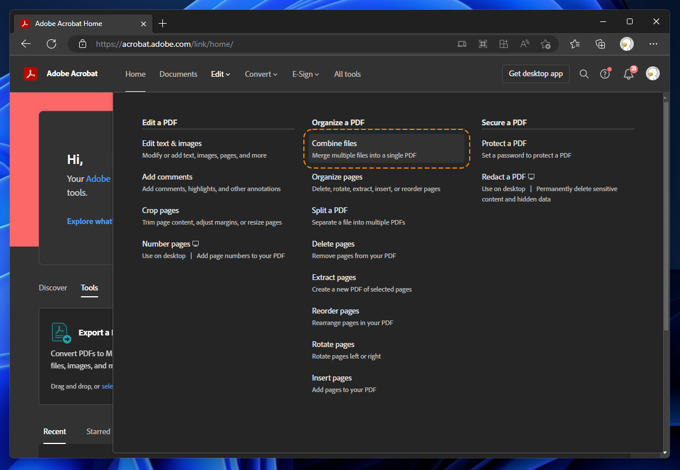Click the Adobe Acrobat logo icon
This screenshot has height=470, width=680.
point(31,74)
